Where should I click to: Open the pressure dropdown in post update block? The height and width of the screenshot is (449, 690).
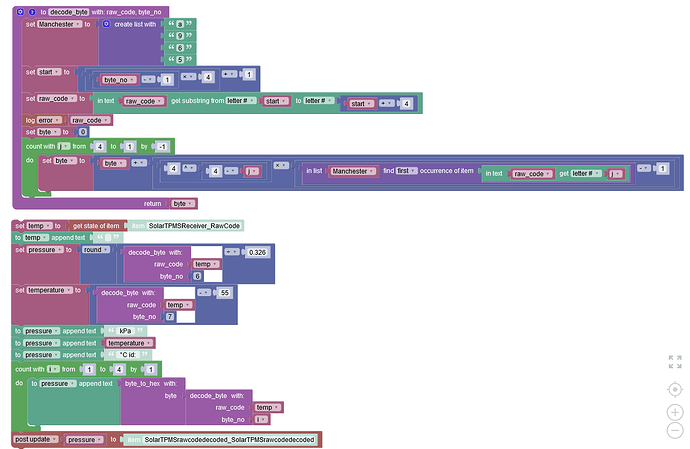pos(85,439)
